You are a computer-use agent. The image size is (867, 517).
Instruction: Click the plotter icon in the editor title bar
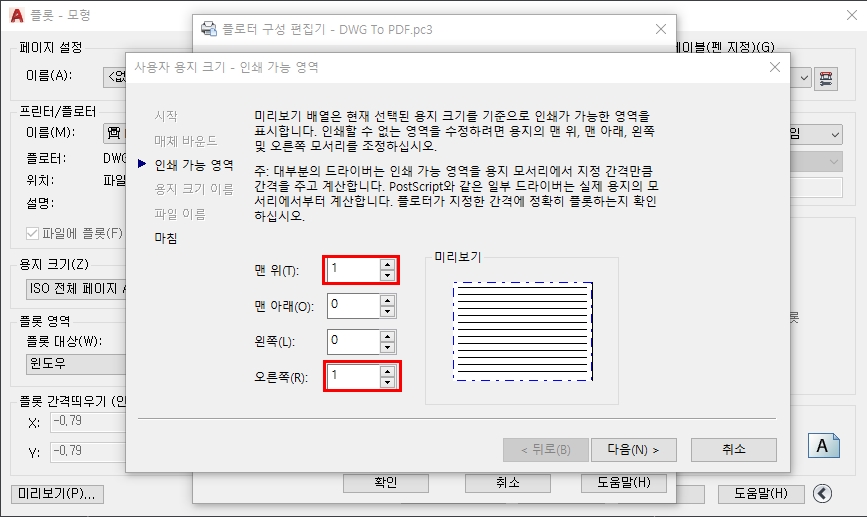tap(208, 29)
